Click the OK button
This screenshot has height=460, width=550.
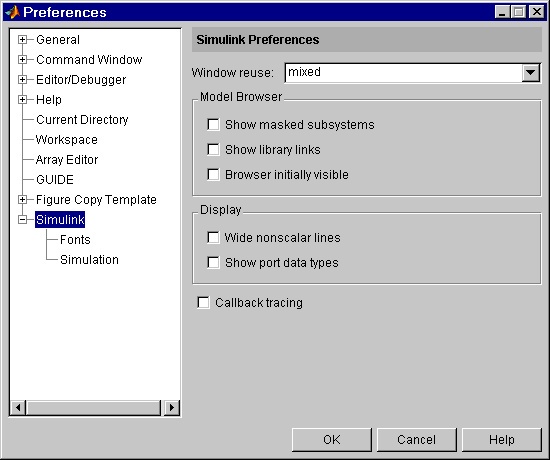331,440
